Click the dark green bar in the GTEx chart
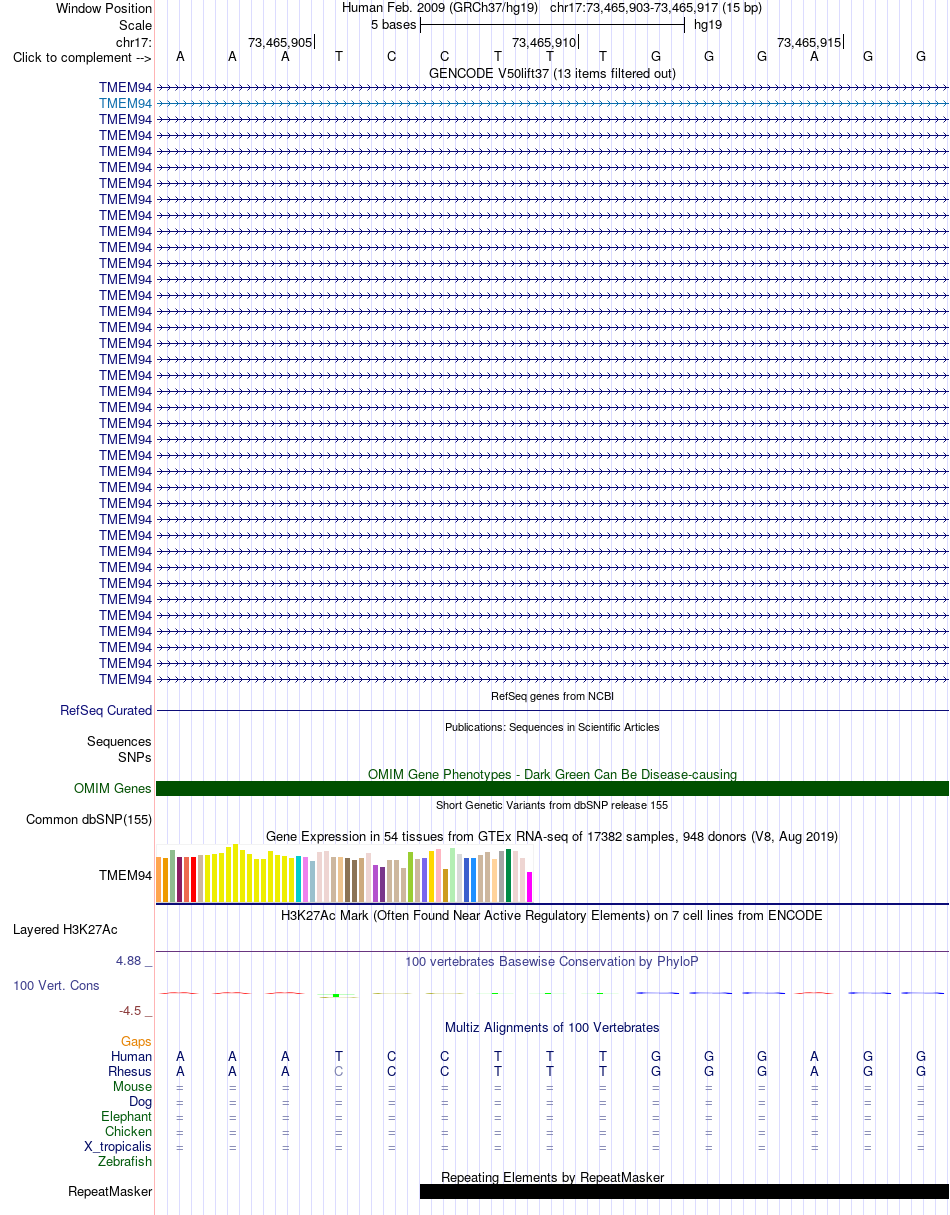950x1215 pixels. pos(509,876)
